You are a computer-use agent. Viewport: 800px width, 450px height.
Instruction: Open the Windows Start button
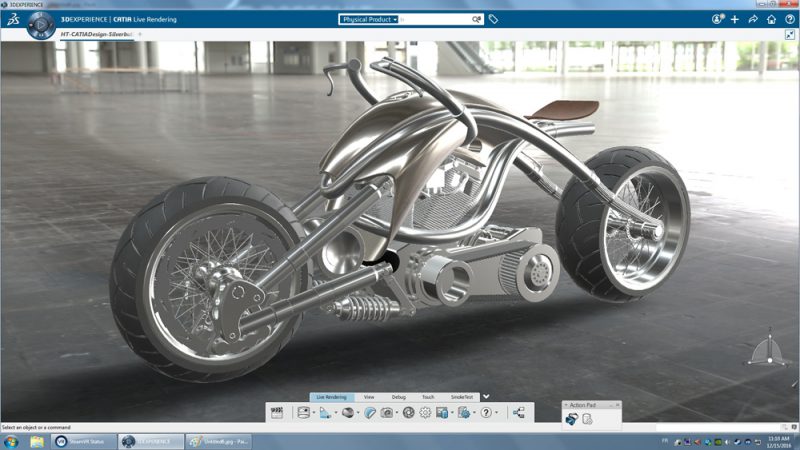pyautogui.click(x=11, y=442)
